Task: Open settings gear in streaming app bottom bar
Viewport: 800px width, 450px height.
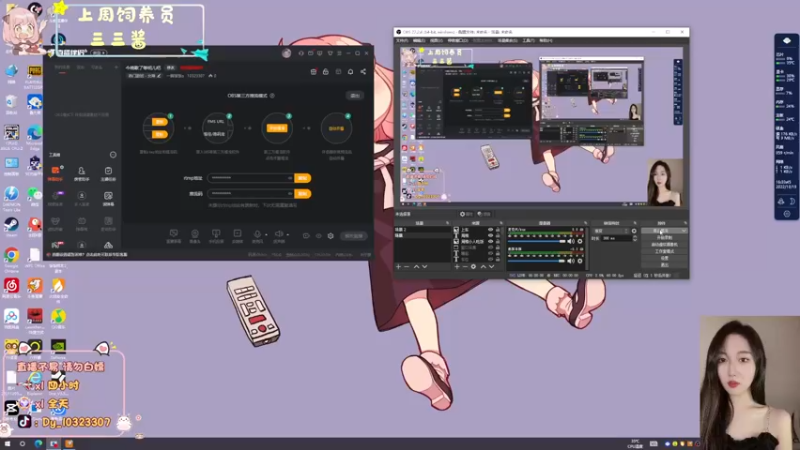Action: pos(331,236)
